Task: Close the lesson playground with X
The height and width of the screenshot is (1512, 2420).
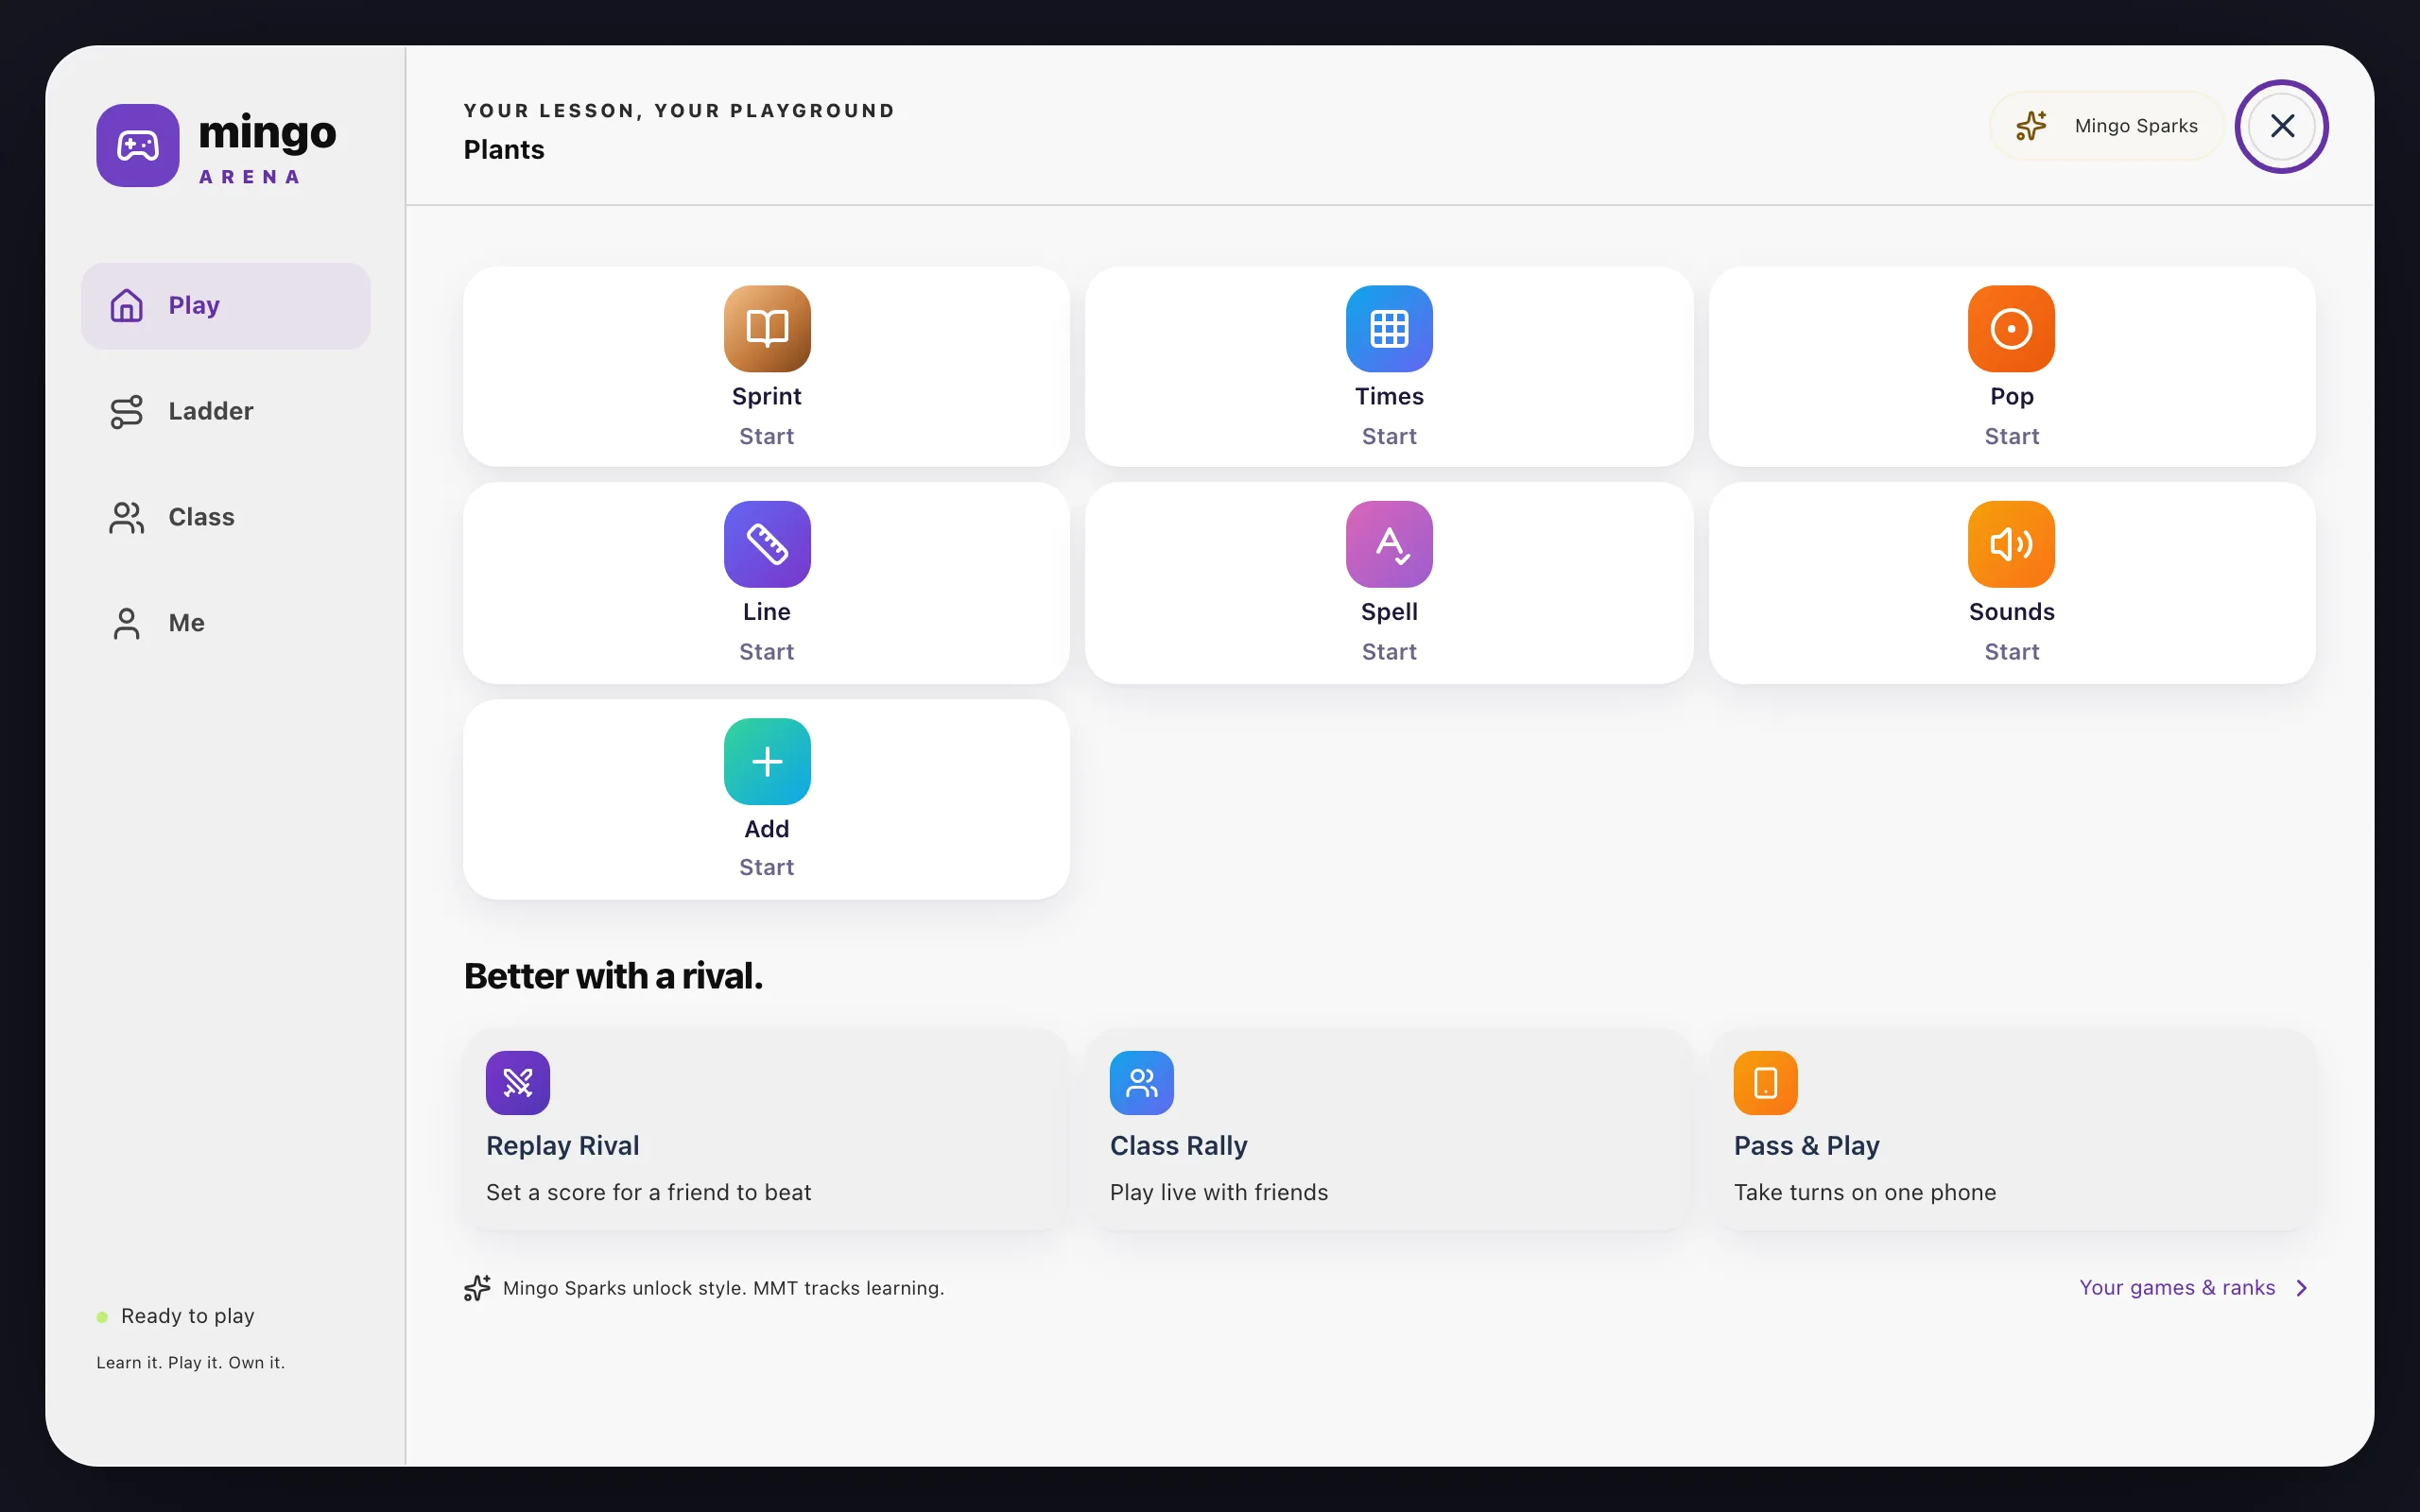Action: pyautogui.click(x=2282, y=126)
